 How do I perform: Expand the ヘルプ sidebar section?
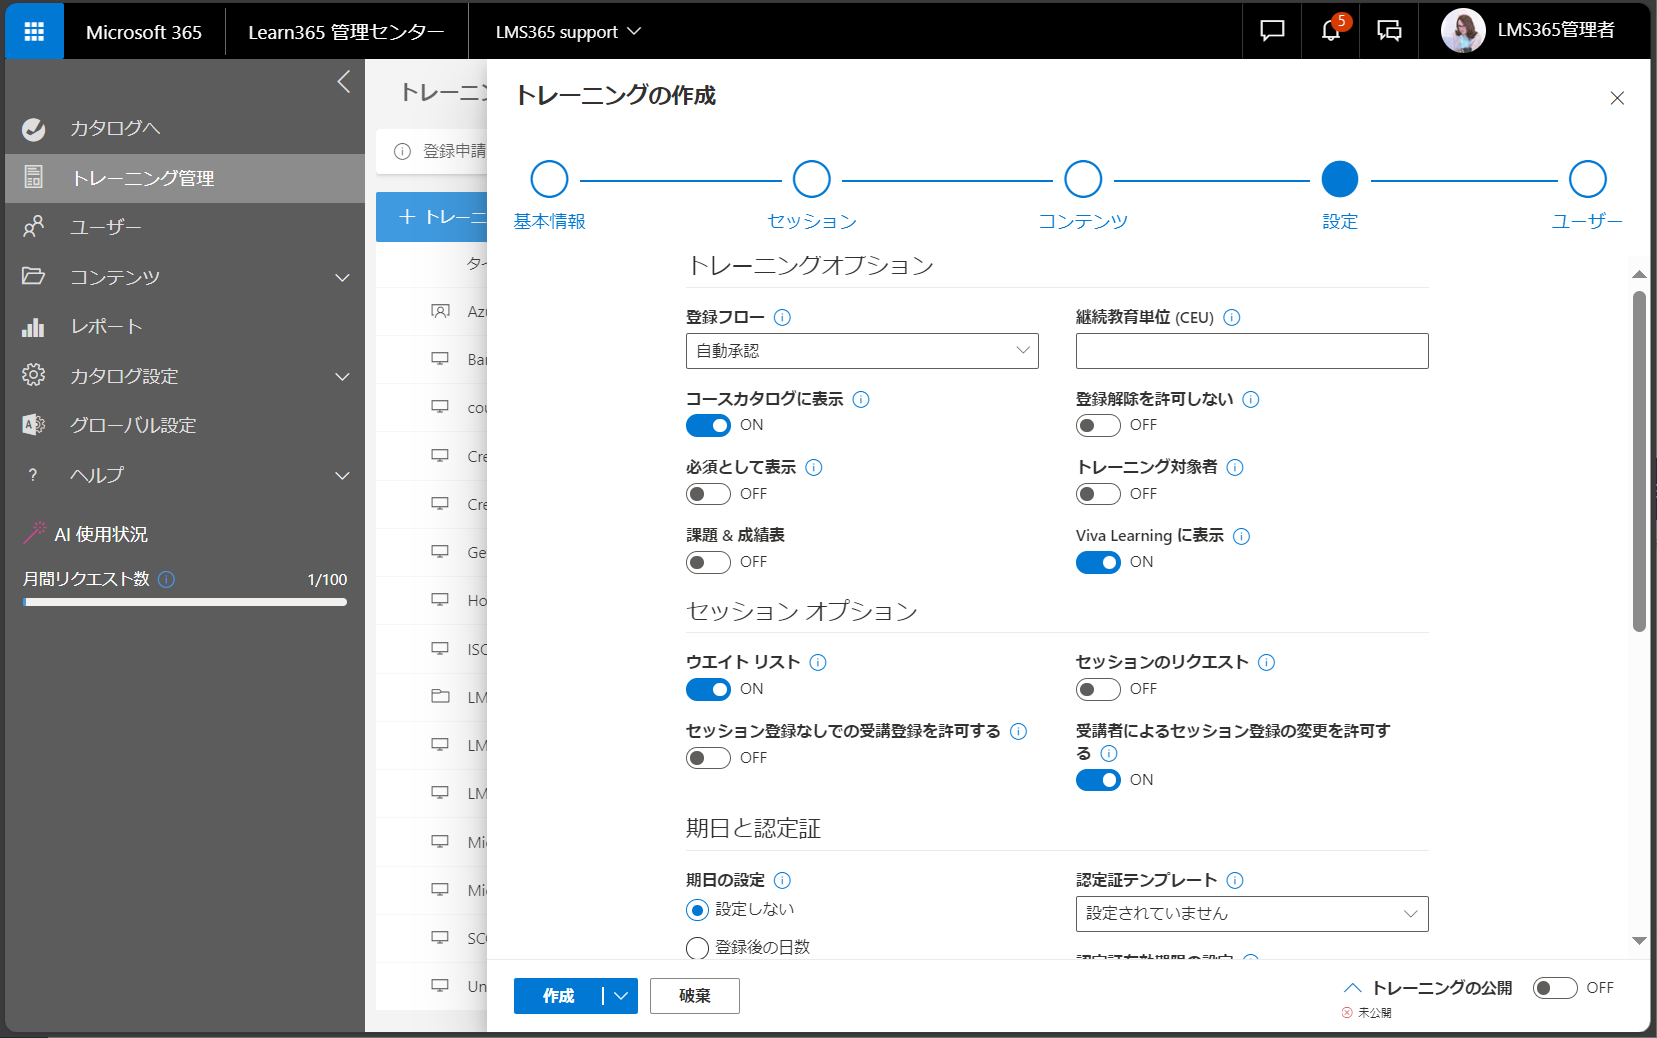click(x=342, y=475)
